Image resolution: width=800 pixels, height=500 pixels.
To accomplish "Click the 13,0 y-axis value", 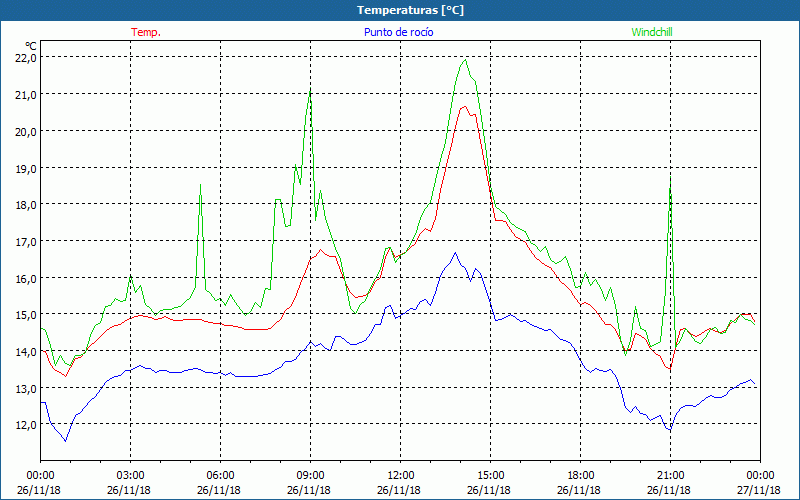I will pyautogui.click(x=26, y=388).
